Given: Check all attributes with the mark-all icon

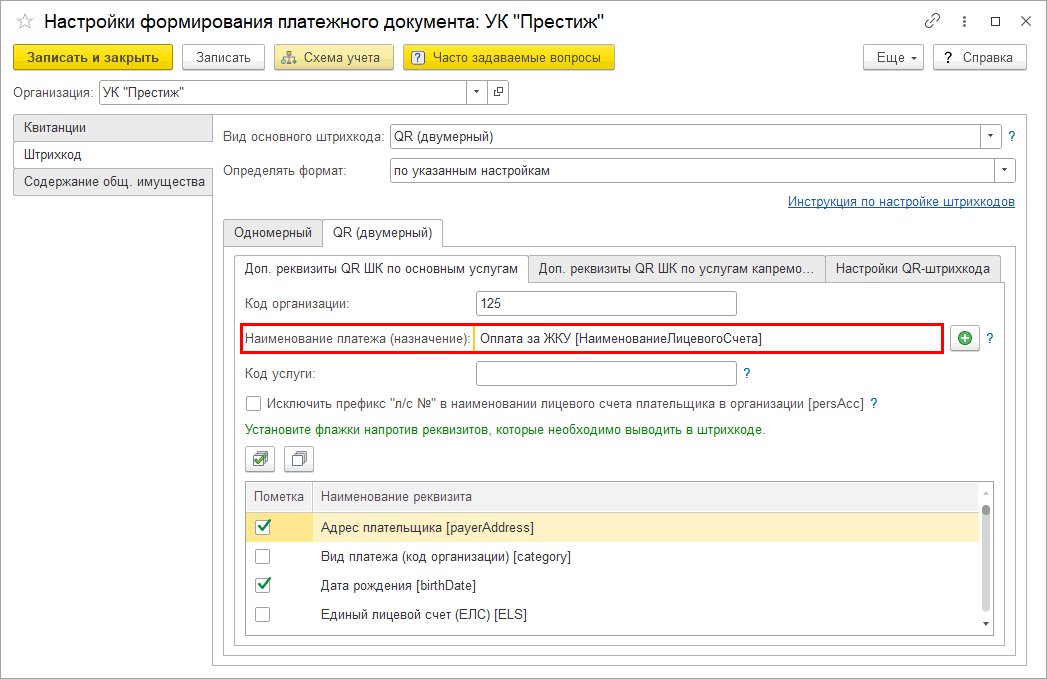Looking at the screenshot, I should pyautogui.click(x=260, y=459).
